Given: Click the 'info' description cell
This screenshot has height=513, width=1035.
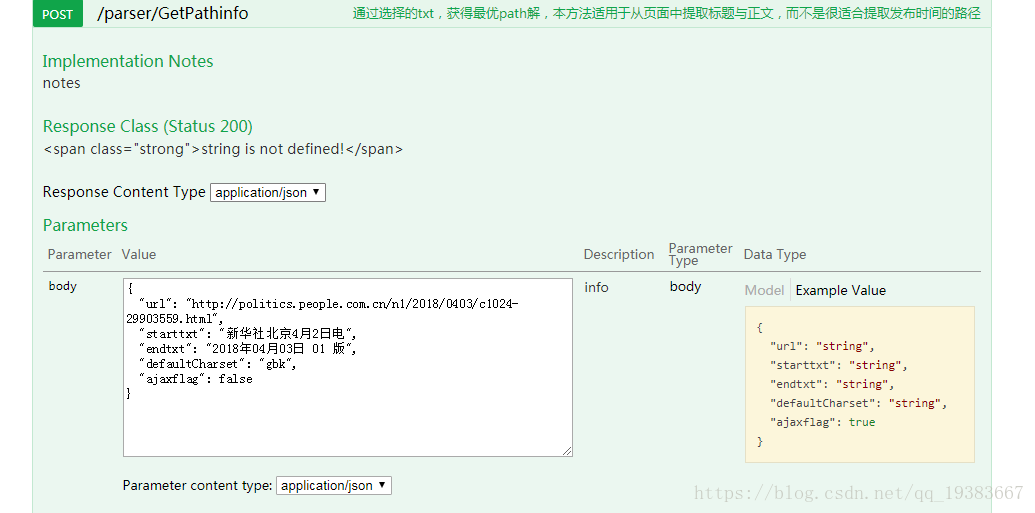Looking at the screenshot, I should 596,287.
